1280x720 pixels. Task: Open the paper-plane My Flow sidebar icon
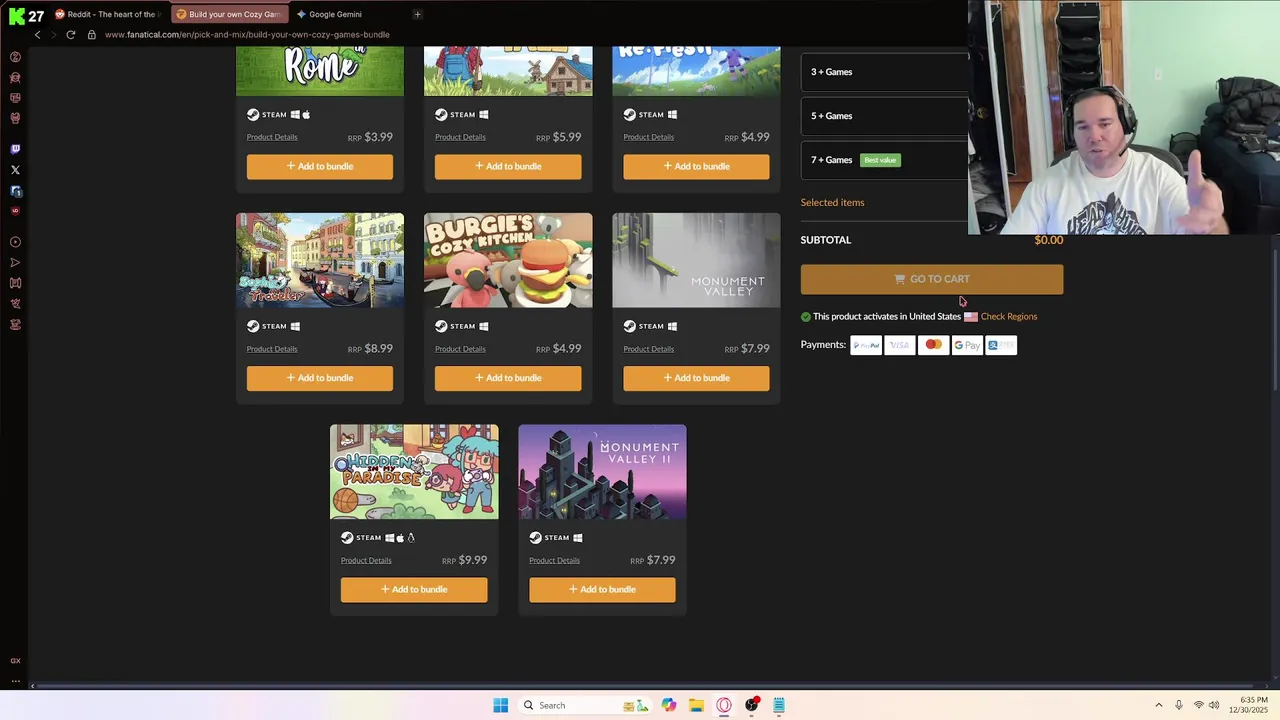tap(15, 263)
